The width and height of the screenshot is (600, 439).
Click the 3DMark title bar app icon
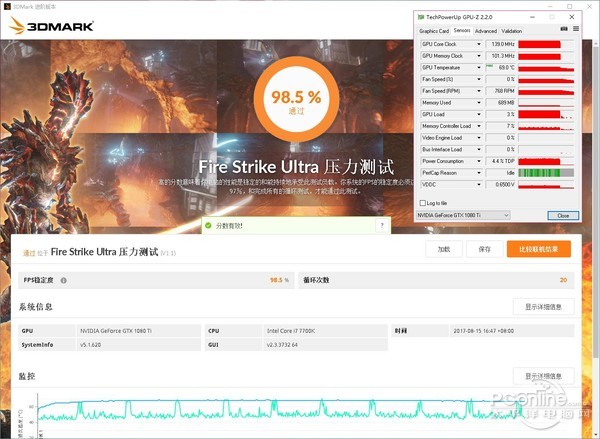(x=7, y=7)
